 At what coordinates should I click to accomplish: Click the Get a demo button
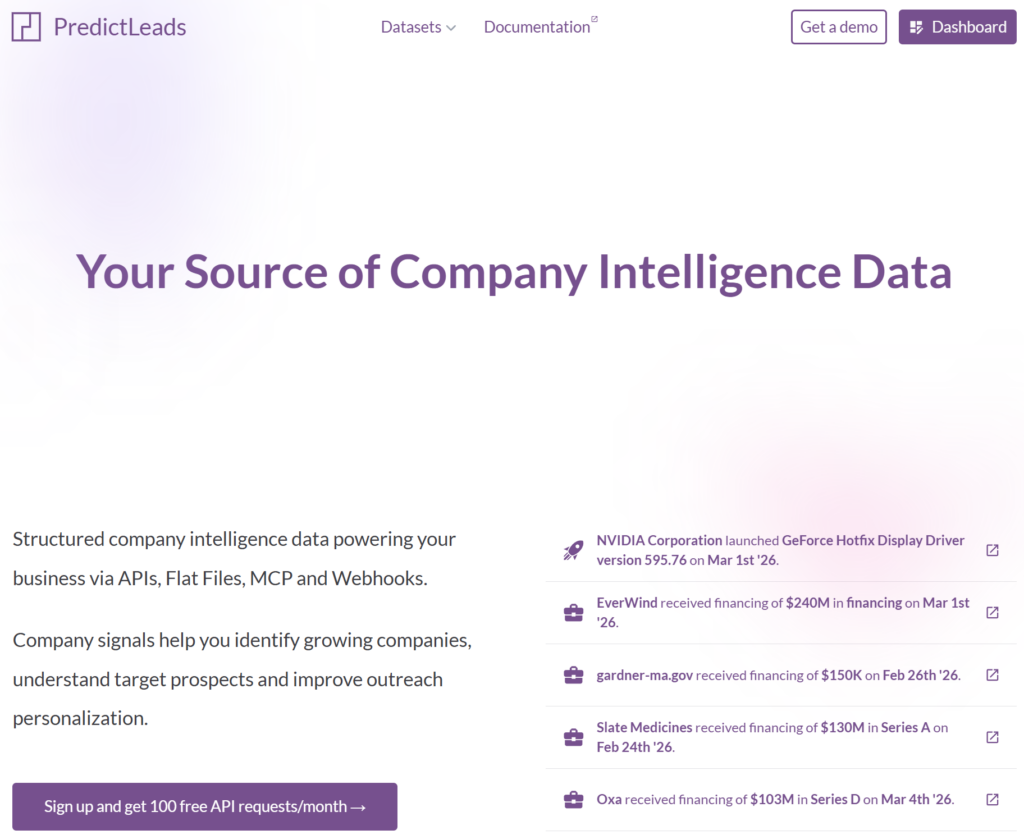pyautogui.click(x=838, y=27)
